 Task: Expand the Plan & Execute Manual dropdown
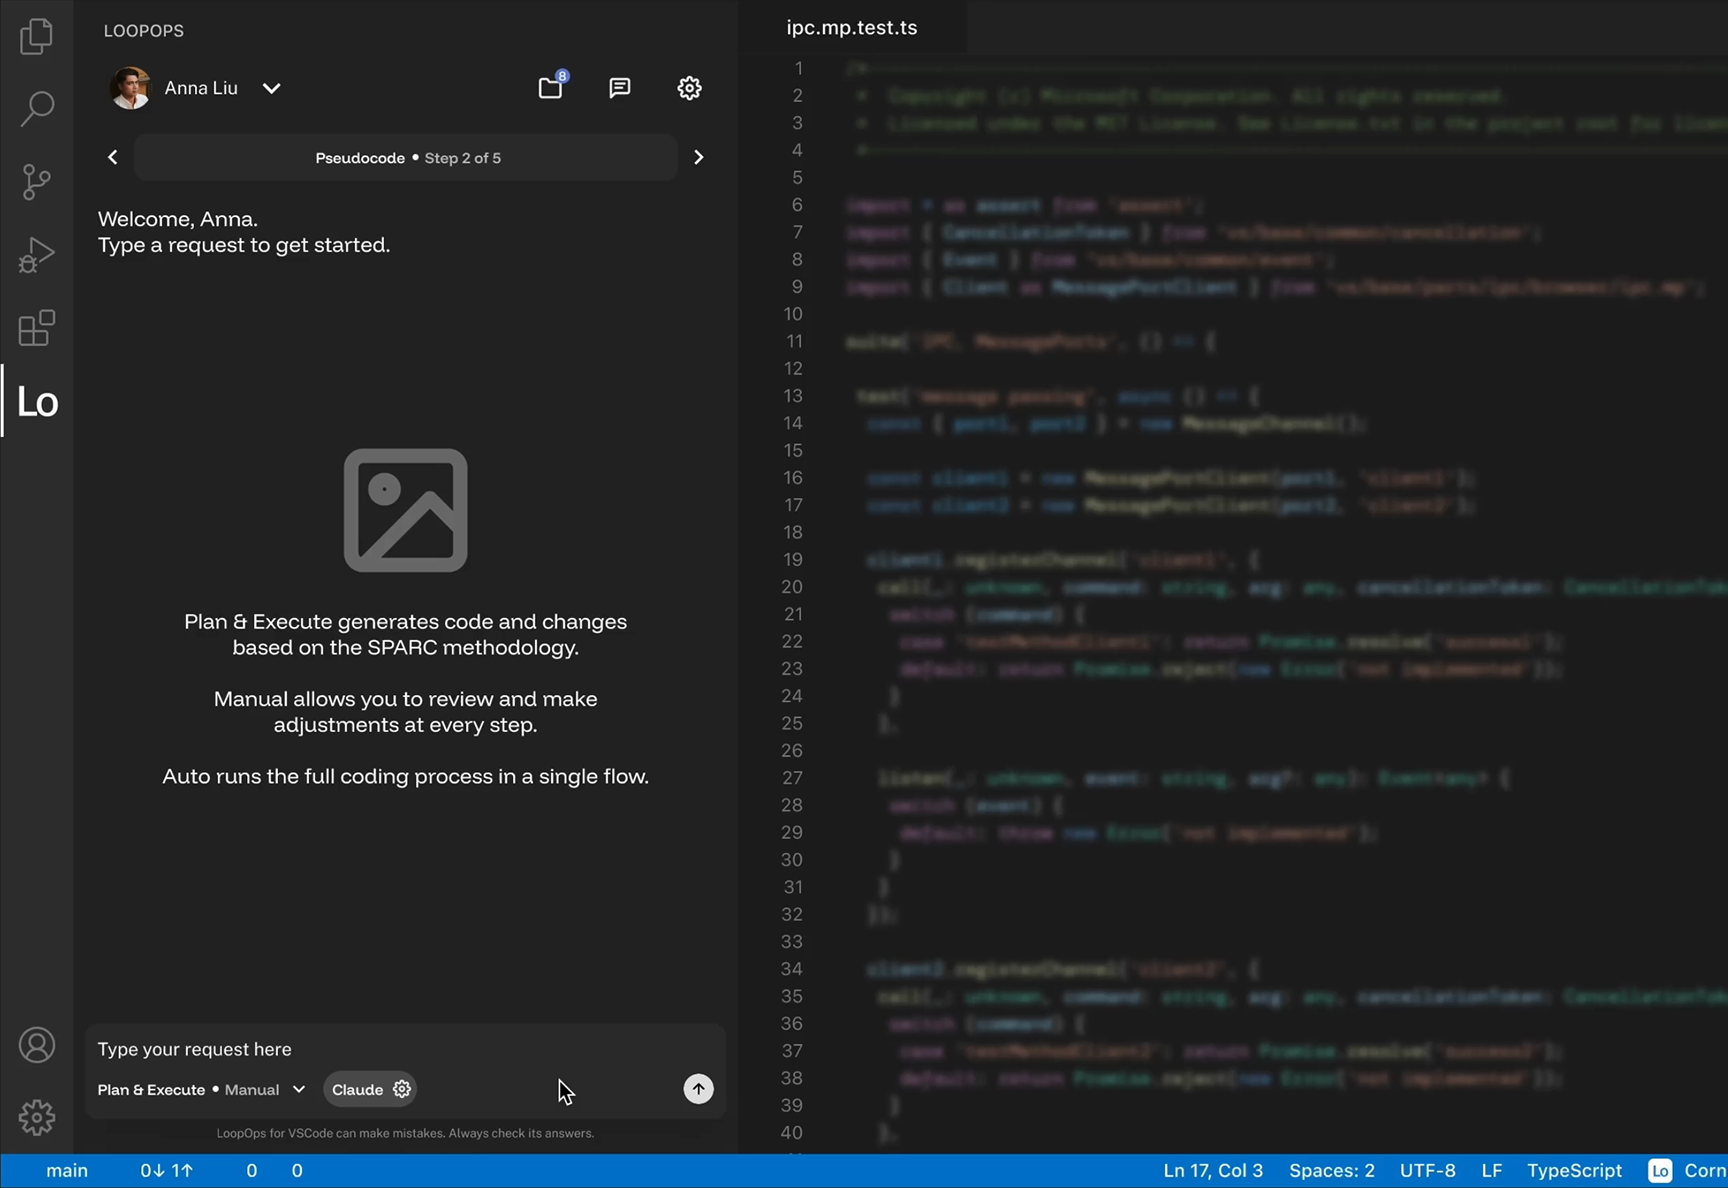click(x=201, y=1089)
